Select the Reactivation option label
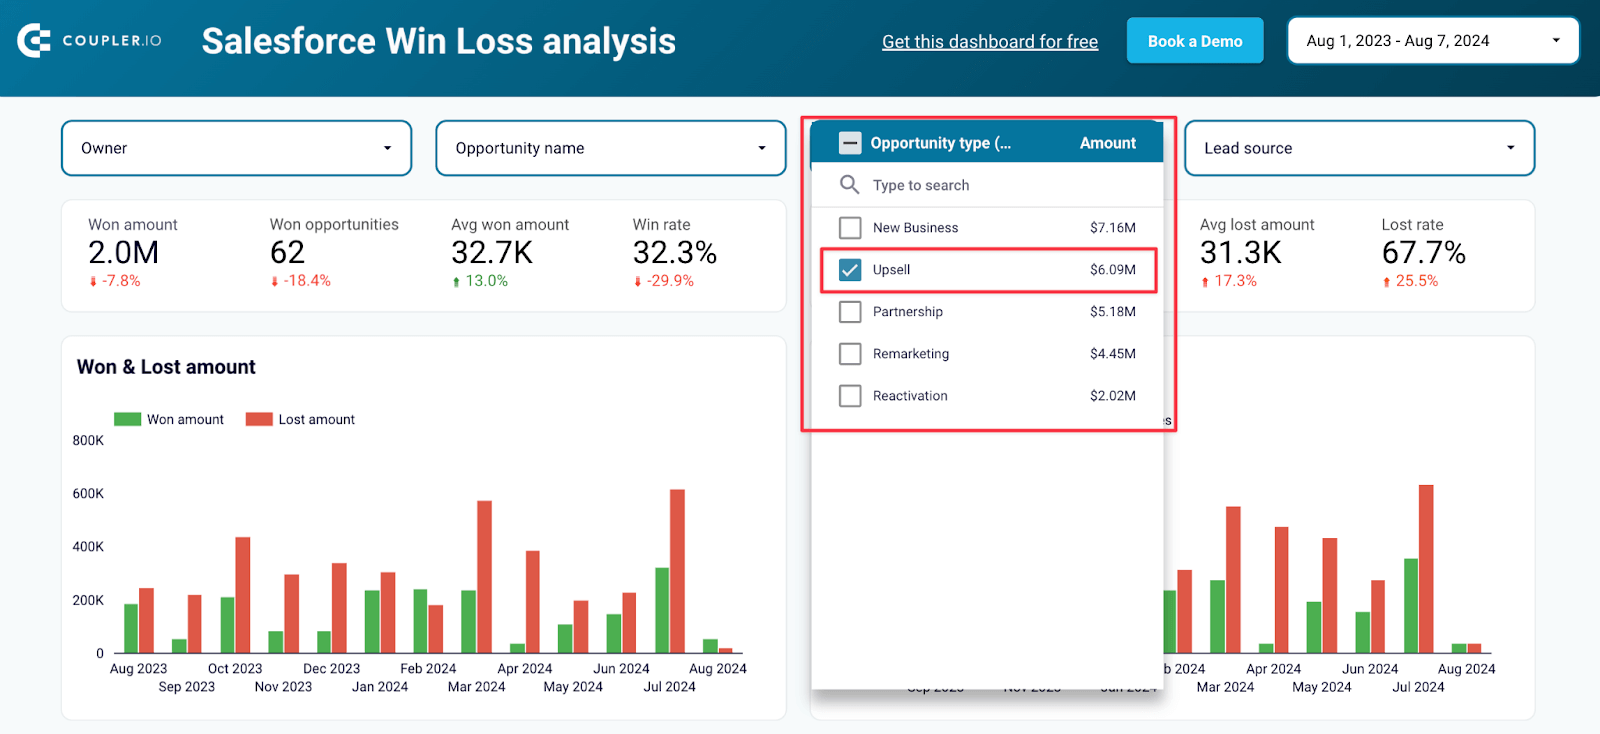 pyautogui.click(x=910, y=396)
